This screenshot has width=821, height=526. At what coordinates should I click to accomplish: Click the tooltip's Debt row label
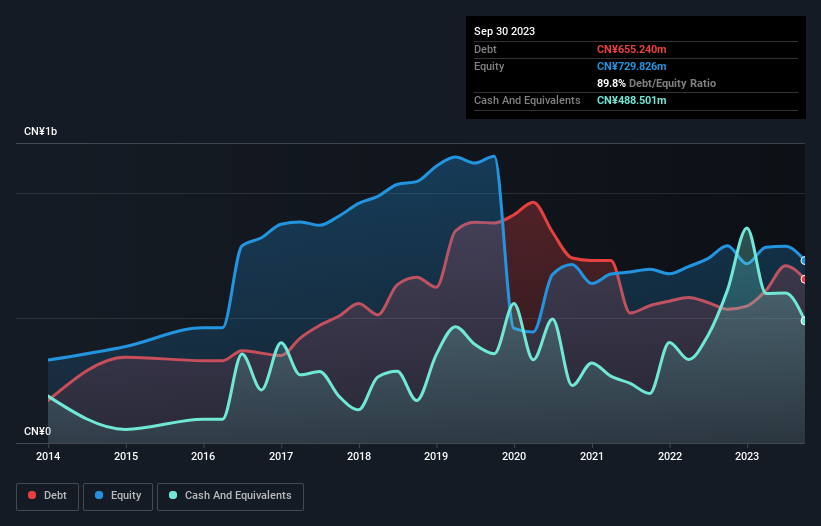coord(485,49)
